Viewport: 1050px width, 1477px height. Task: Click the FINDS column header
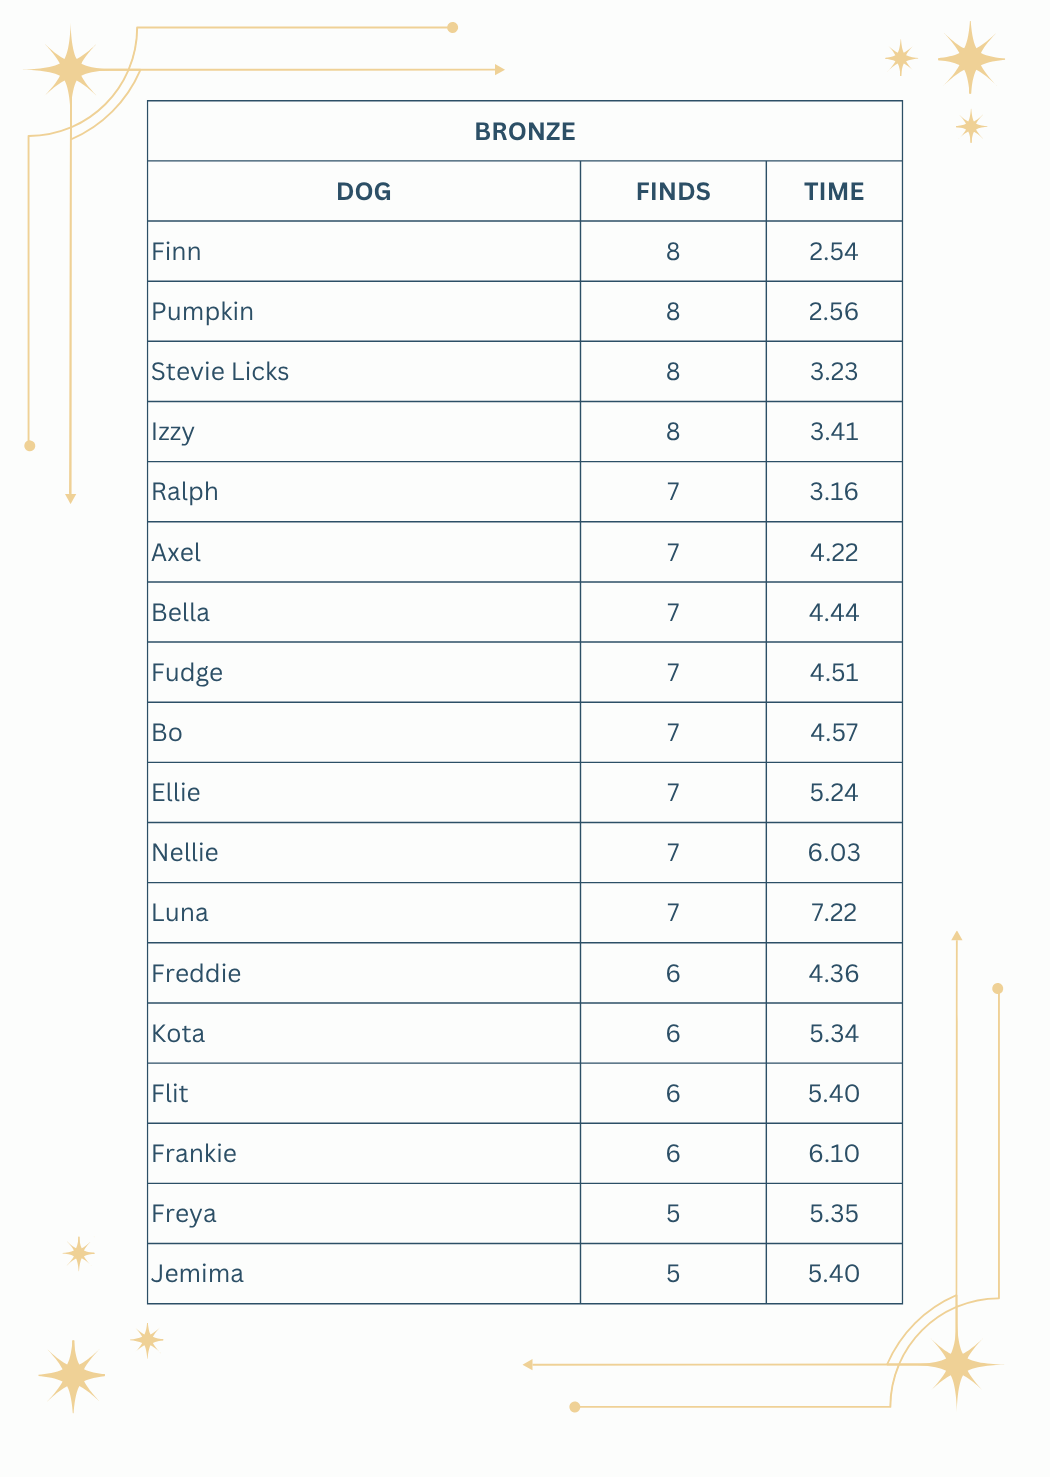click(x=673, y=192)
